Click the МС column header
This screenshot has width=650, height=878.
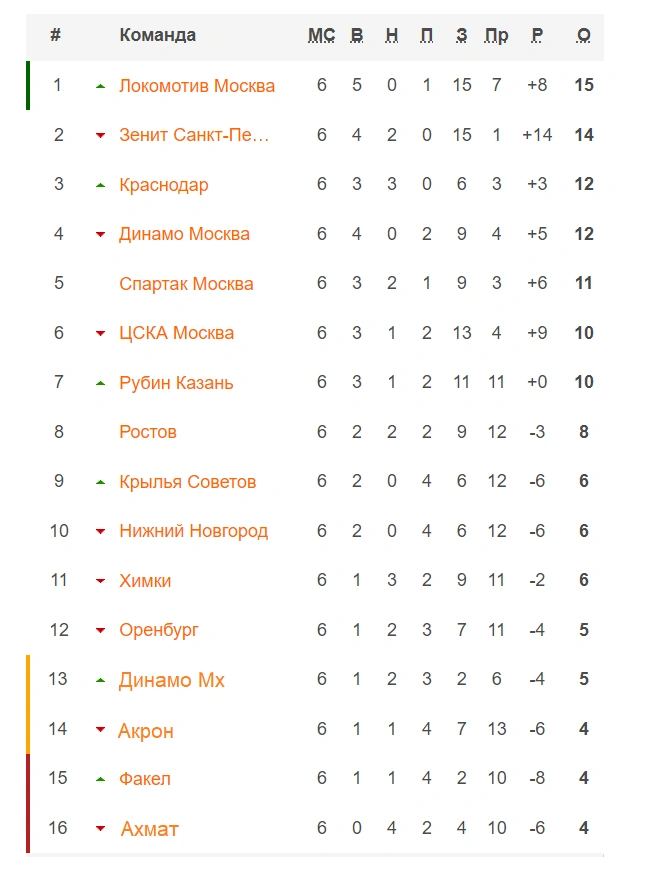(321, 35)
